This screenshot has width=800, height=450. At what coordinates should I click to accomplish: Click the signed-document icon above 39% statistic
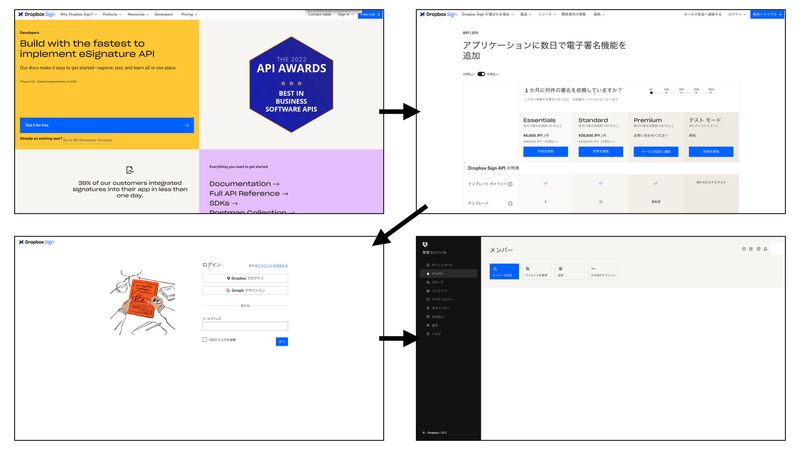click(130, 170)
